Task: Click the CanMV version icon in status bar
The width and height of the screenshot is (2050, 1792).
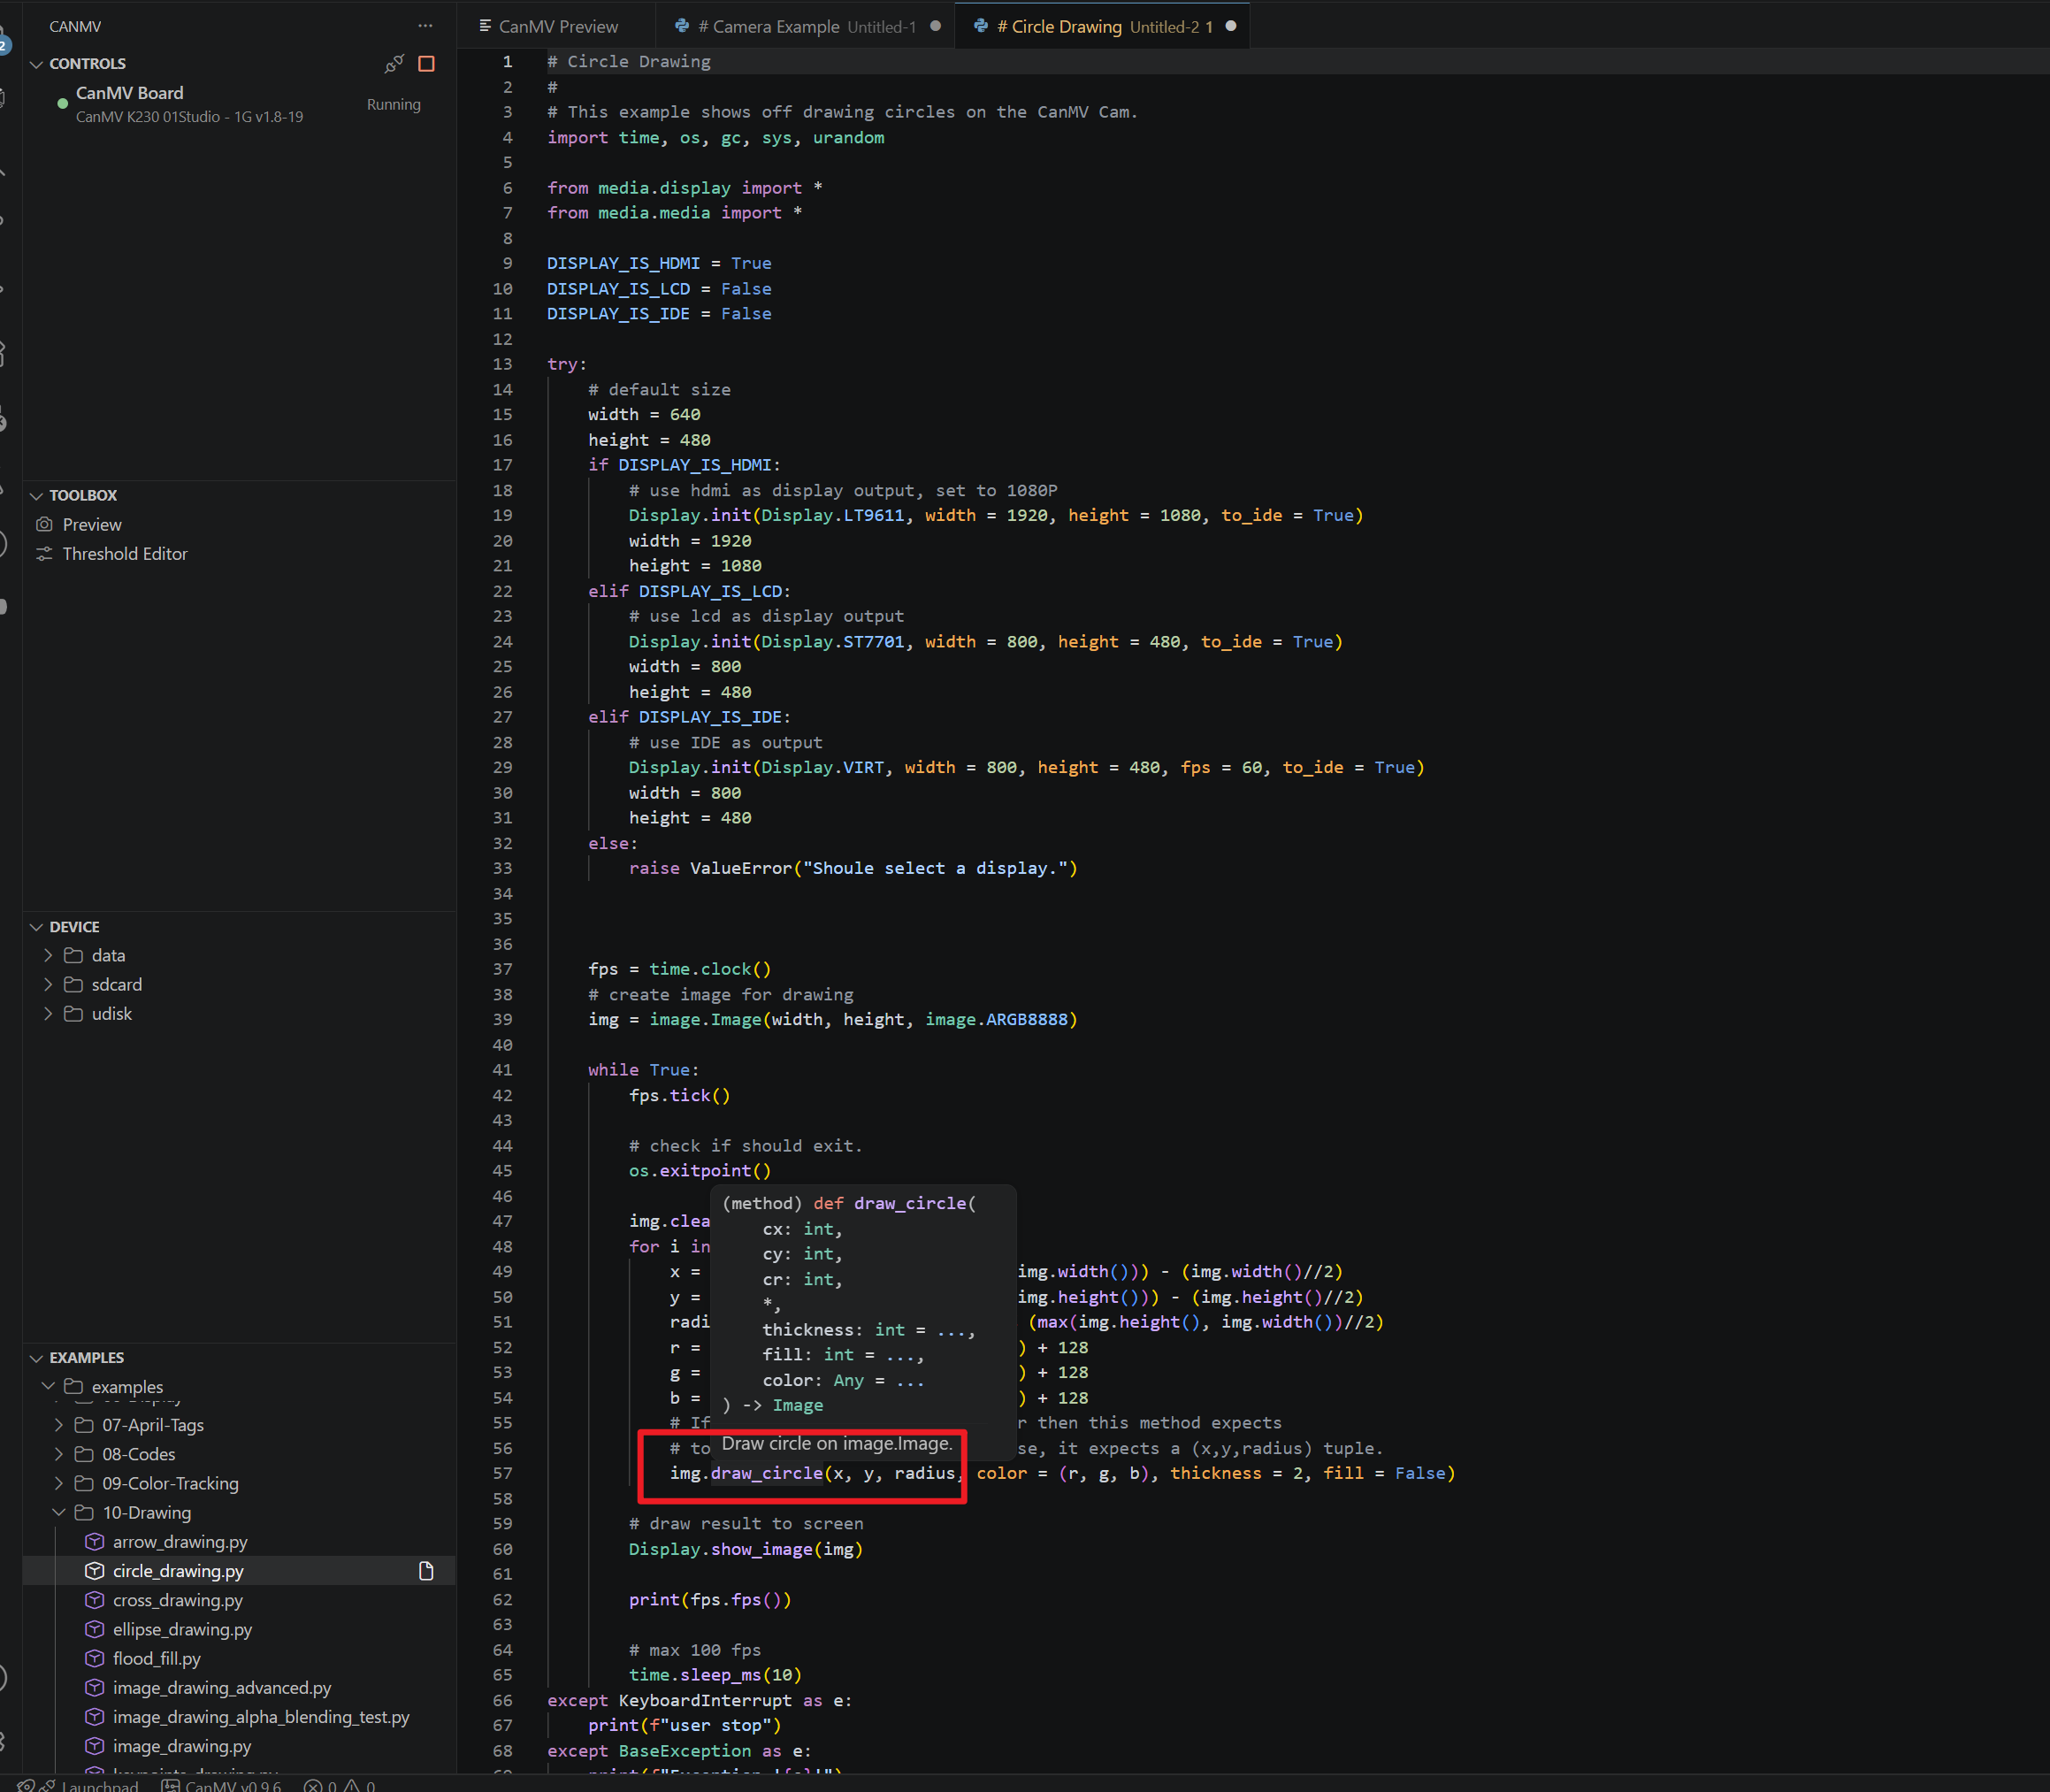Action: (171, 1785)
